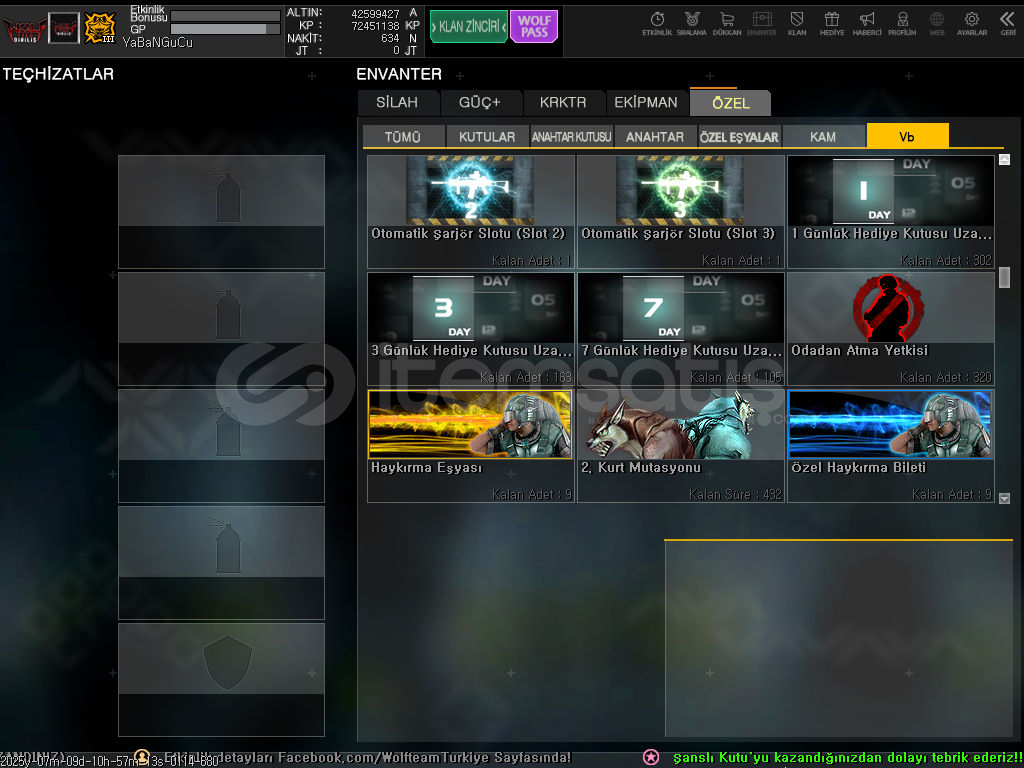
Task: Click the empty shield equipment slot
Action: pyautogui.click(x=221, y=679)
